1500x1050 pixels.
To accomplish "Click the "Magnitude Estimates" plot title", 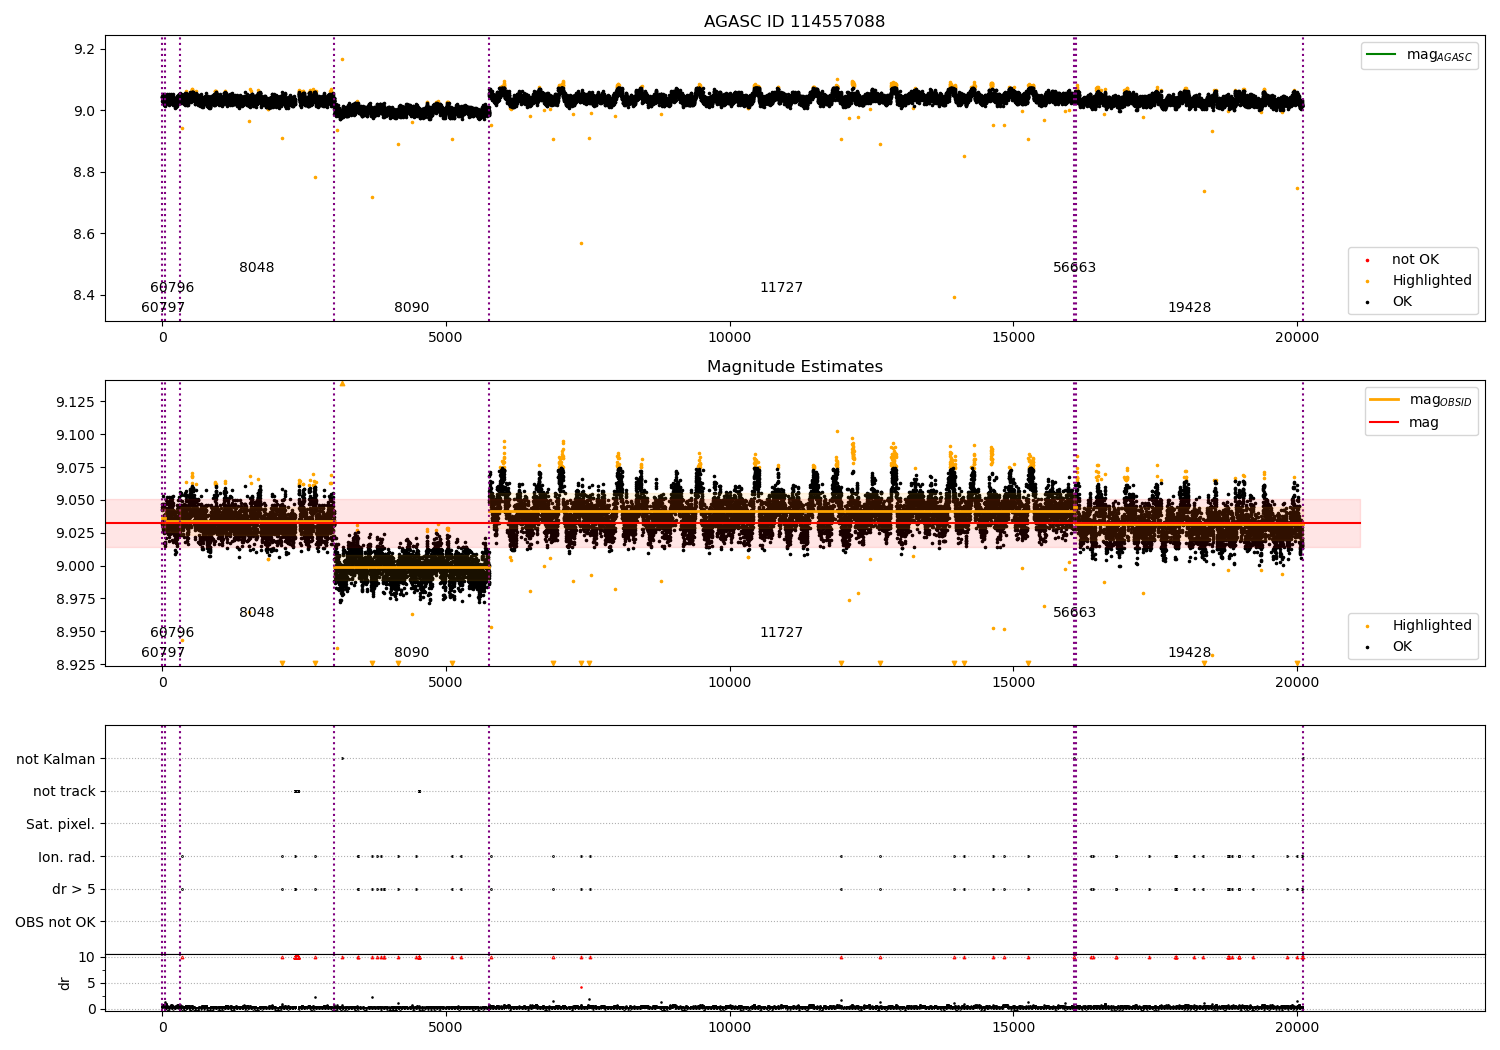I will coord(794,367).
